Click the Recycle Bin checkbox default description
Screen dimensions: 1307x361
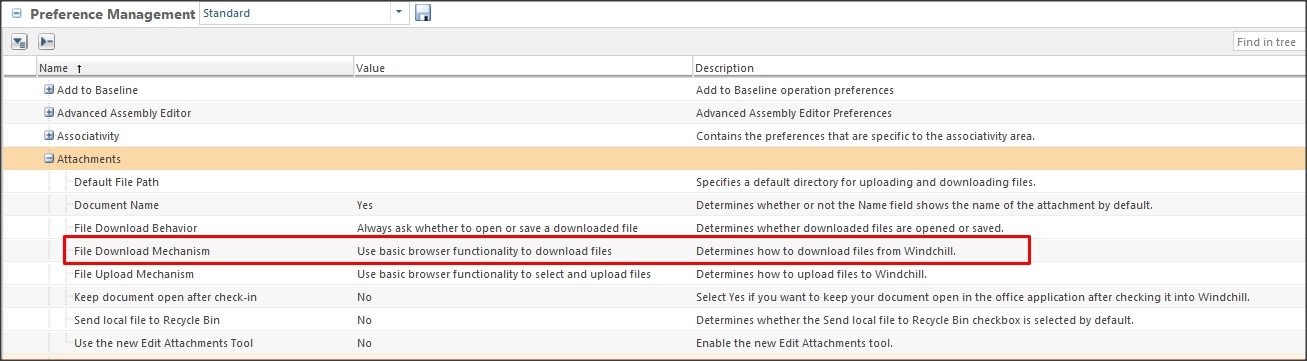(x=915, y=320)
